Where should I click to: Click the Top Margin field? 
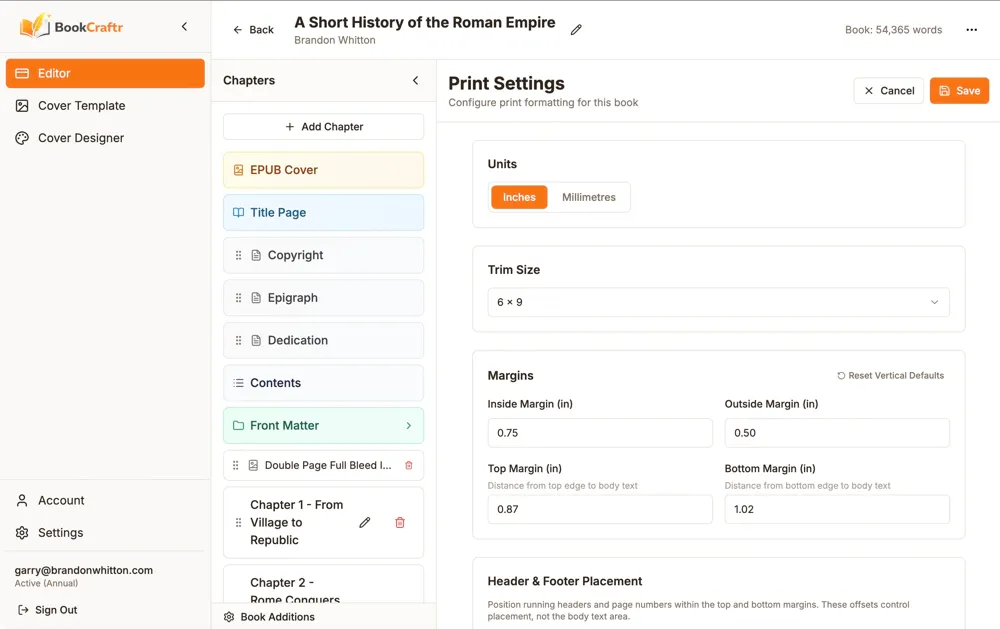point(600,509)
